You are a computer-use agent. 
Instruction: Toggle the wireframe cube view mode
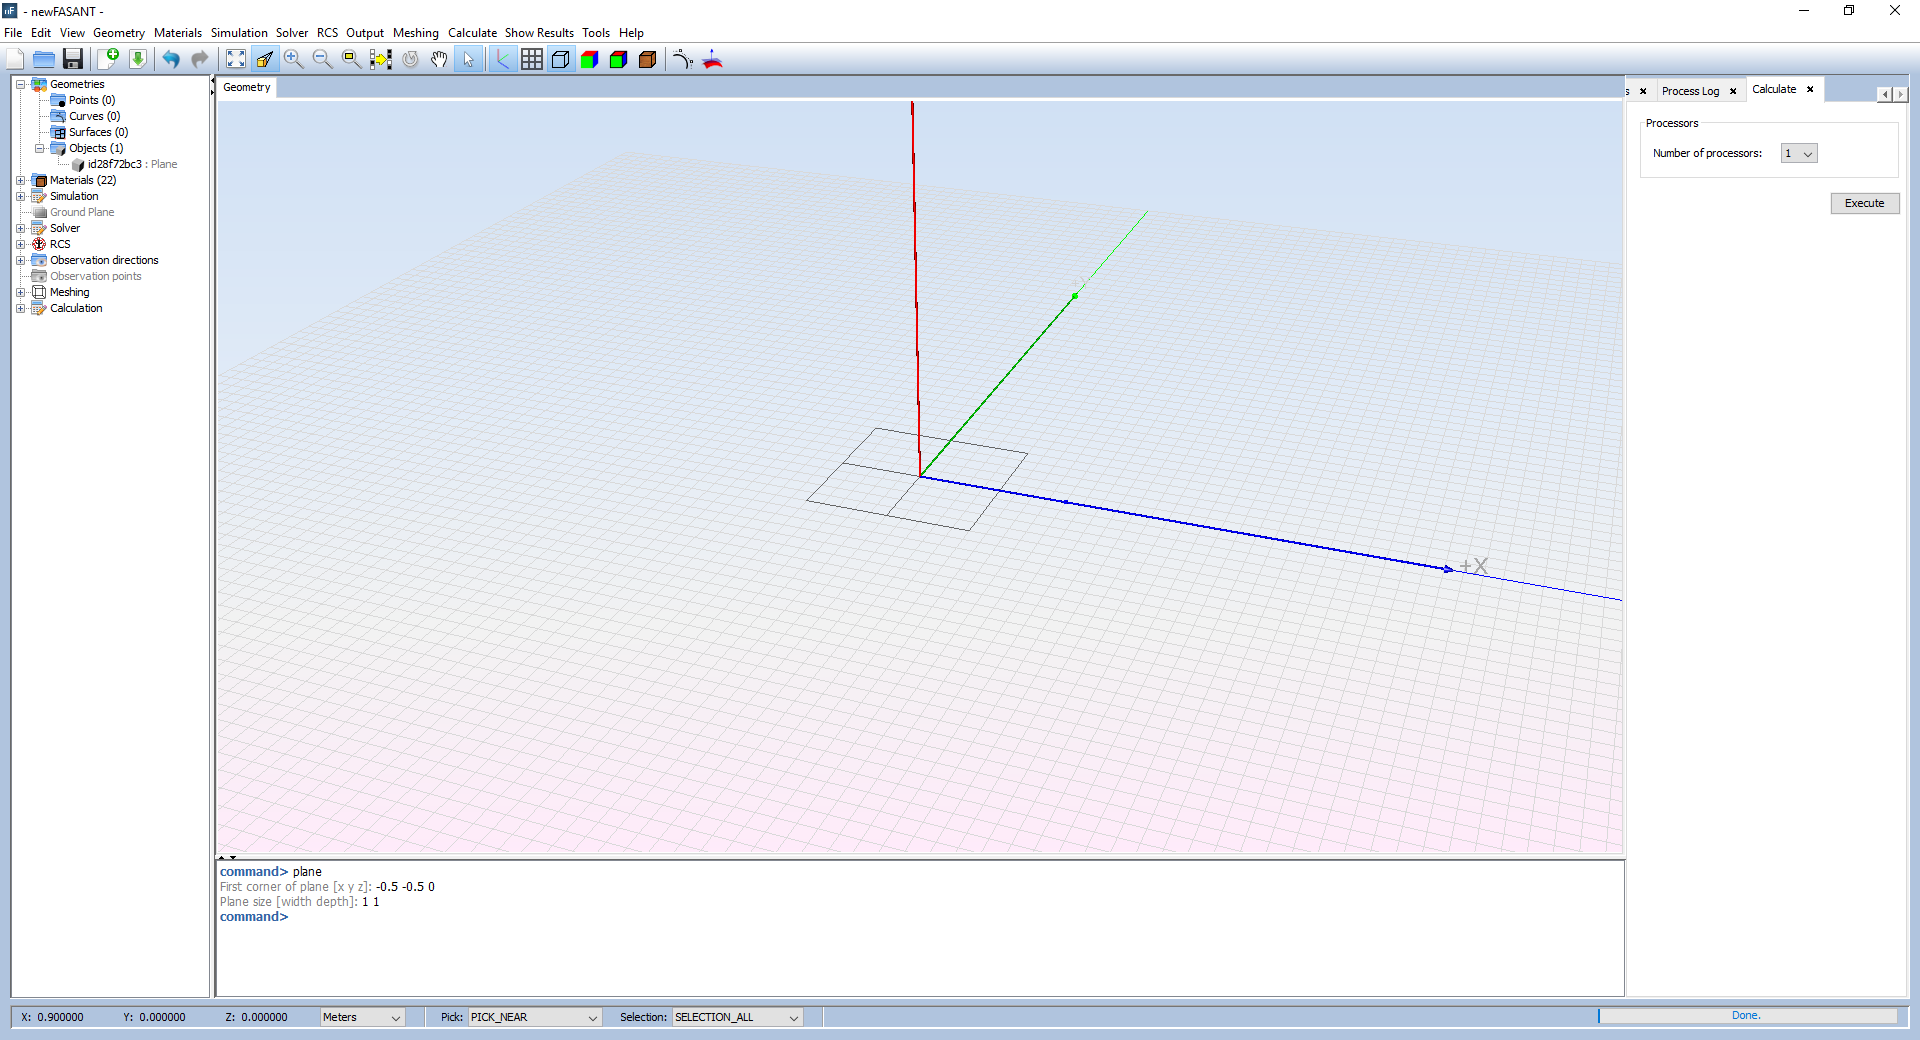pyautogui.click(x=561, y=59)
